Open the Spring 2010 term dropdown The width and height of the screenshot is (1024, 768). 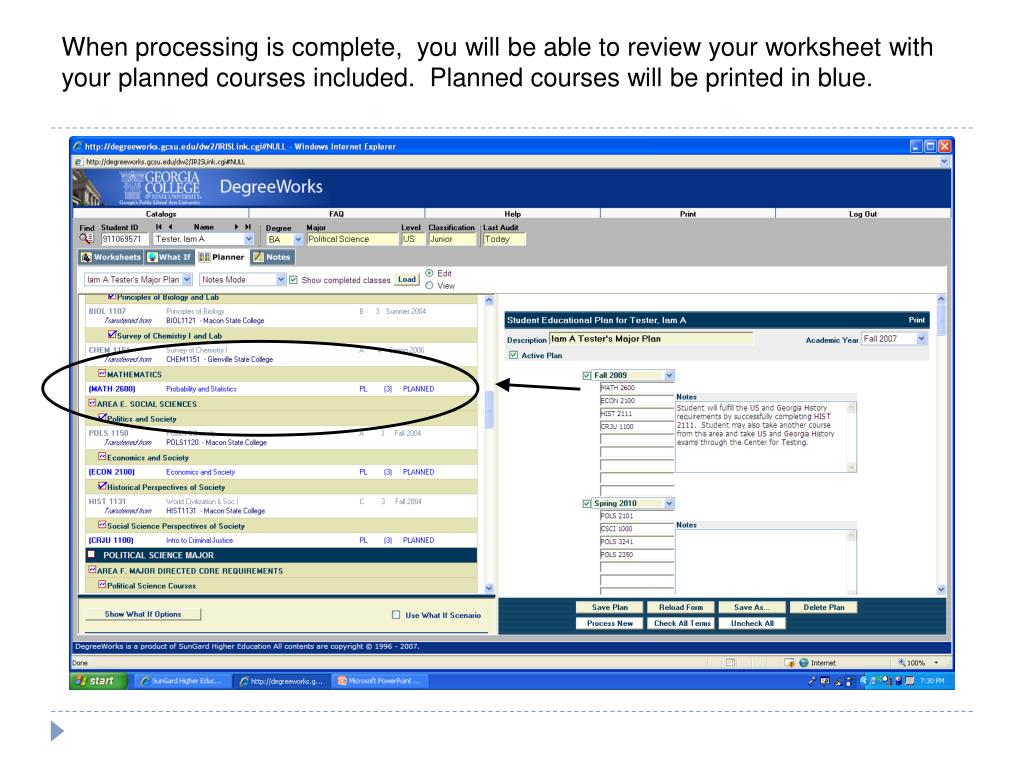coord(669,504)
